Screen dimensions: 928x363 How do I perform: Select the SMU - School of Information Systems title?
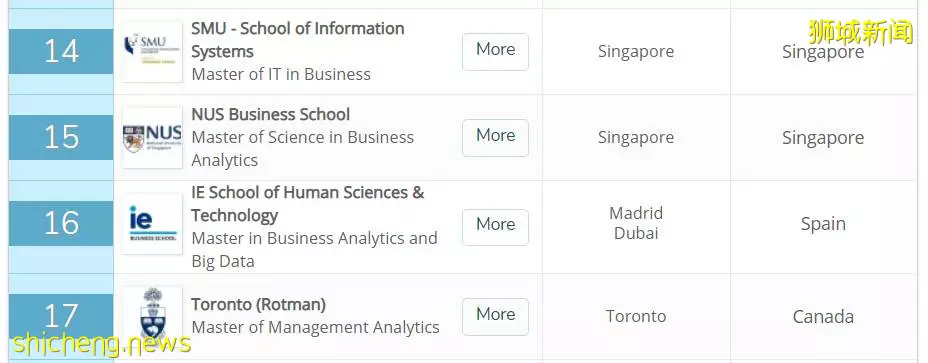pos(298,40)
